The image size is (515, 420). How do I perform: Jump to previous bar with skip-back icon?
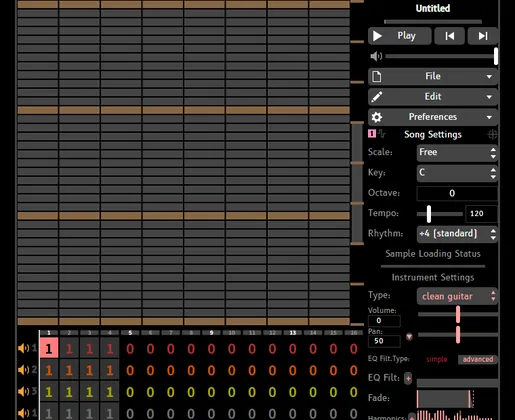tap(450, 36)
